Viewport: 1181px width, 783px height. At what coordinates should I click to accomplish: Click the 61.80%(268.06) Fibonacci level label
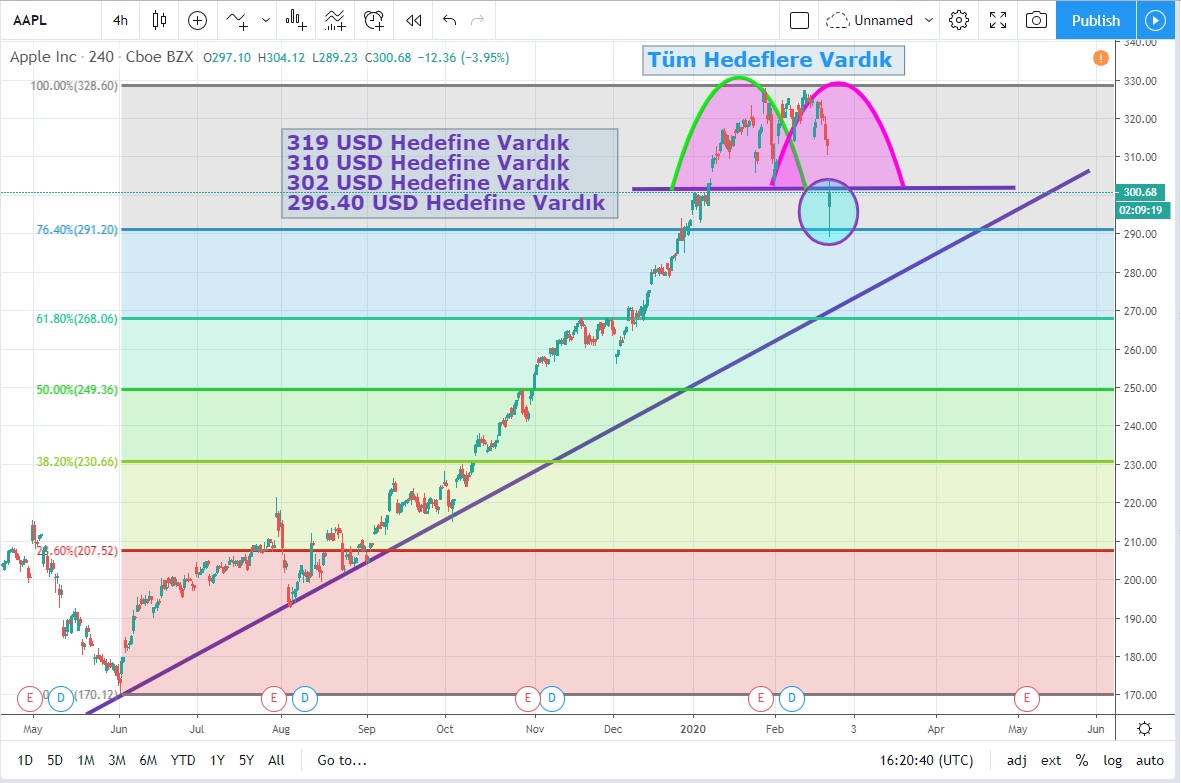point(77,318)
